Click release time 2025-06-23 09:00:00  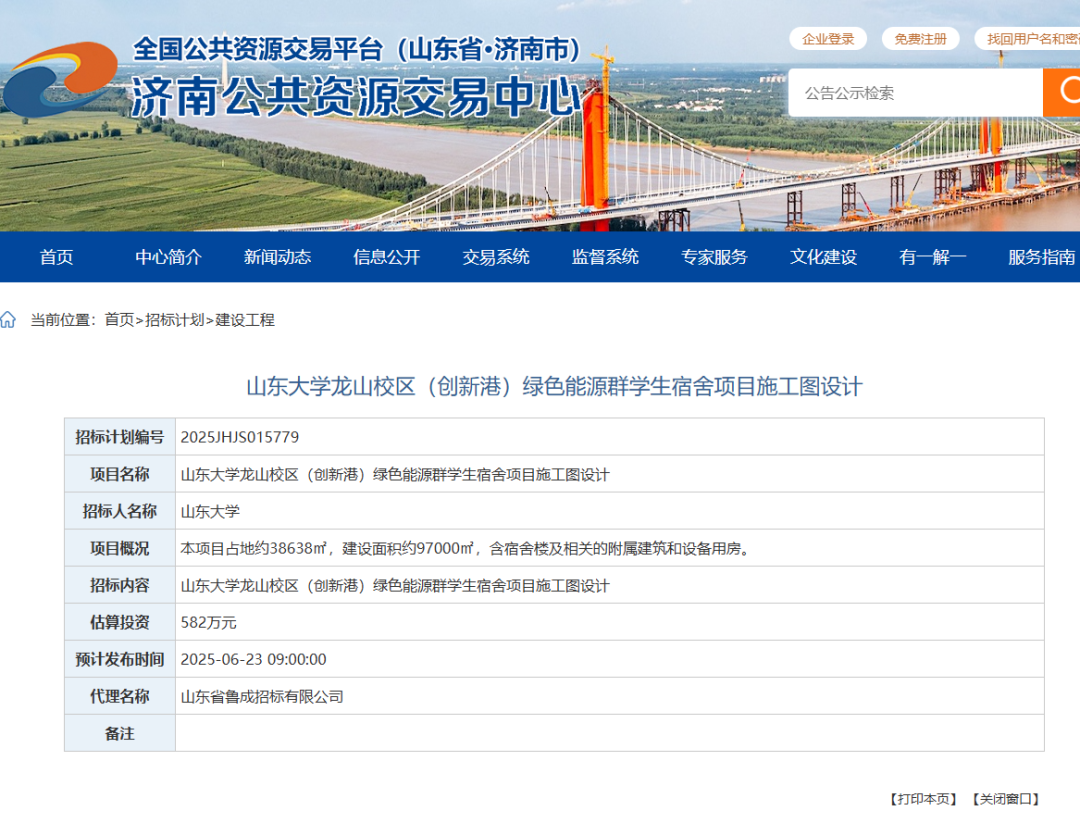253,659
